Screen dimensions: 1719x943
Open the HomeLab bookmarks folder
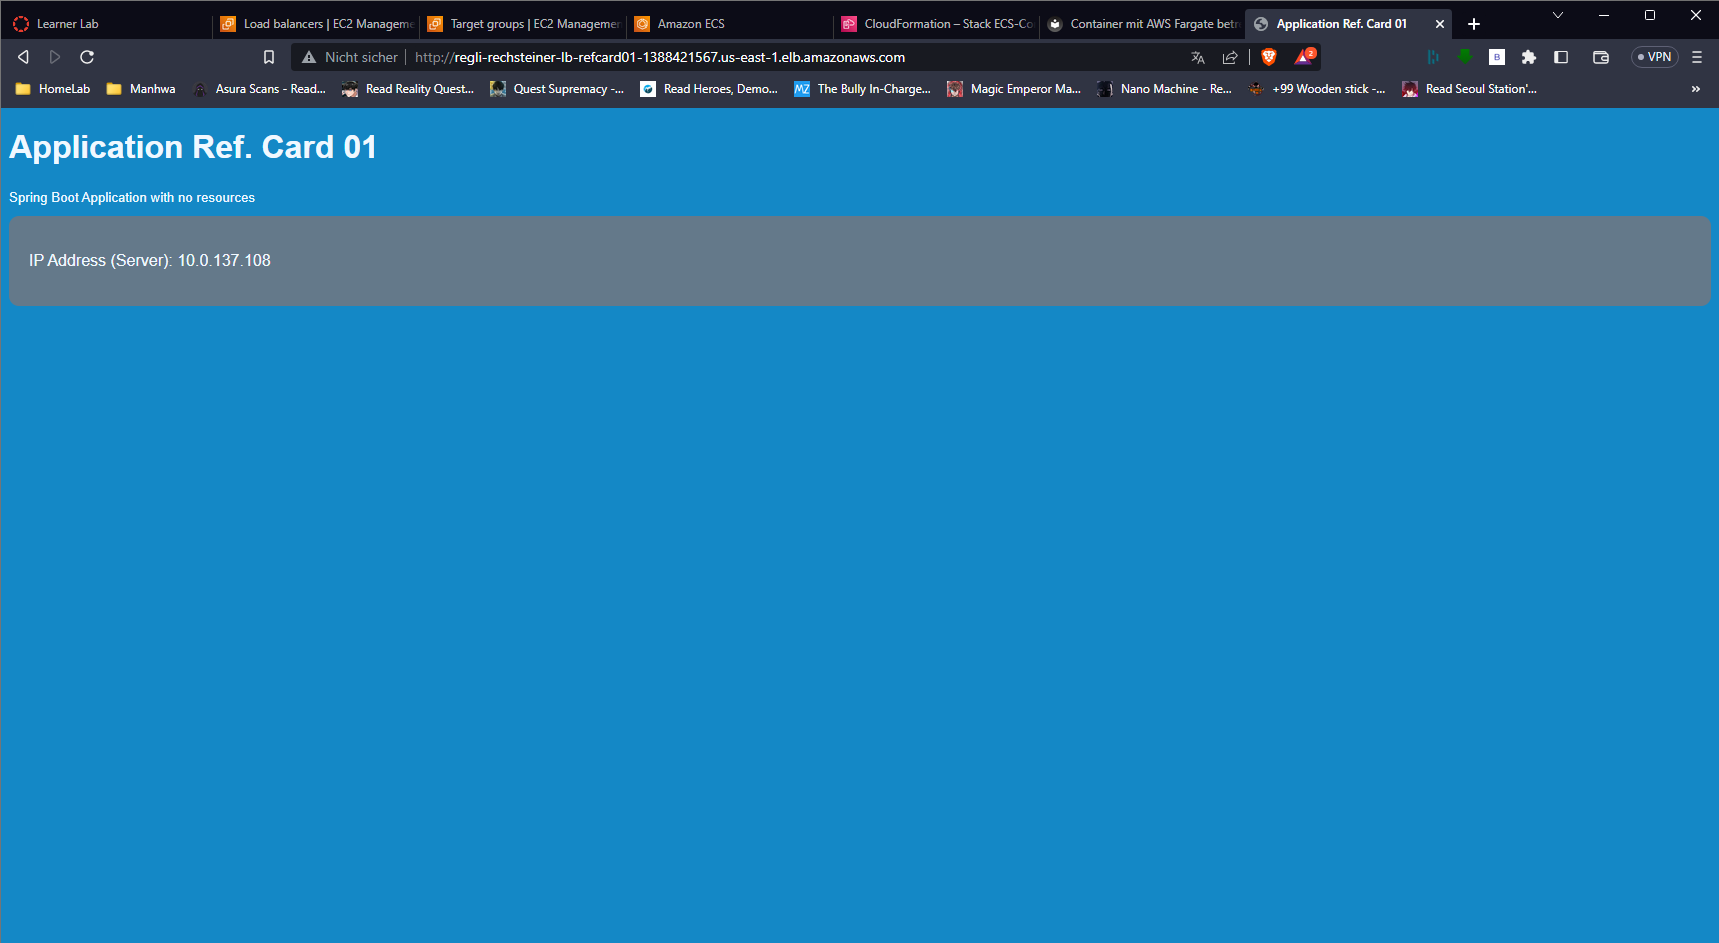point(54,89)
